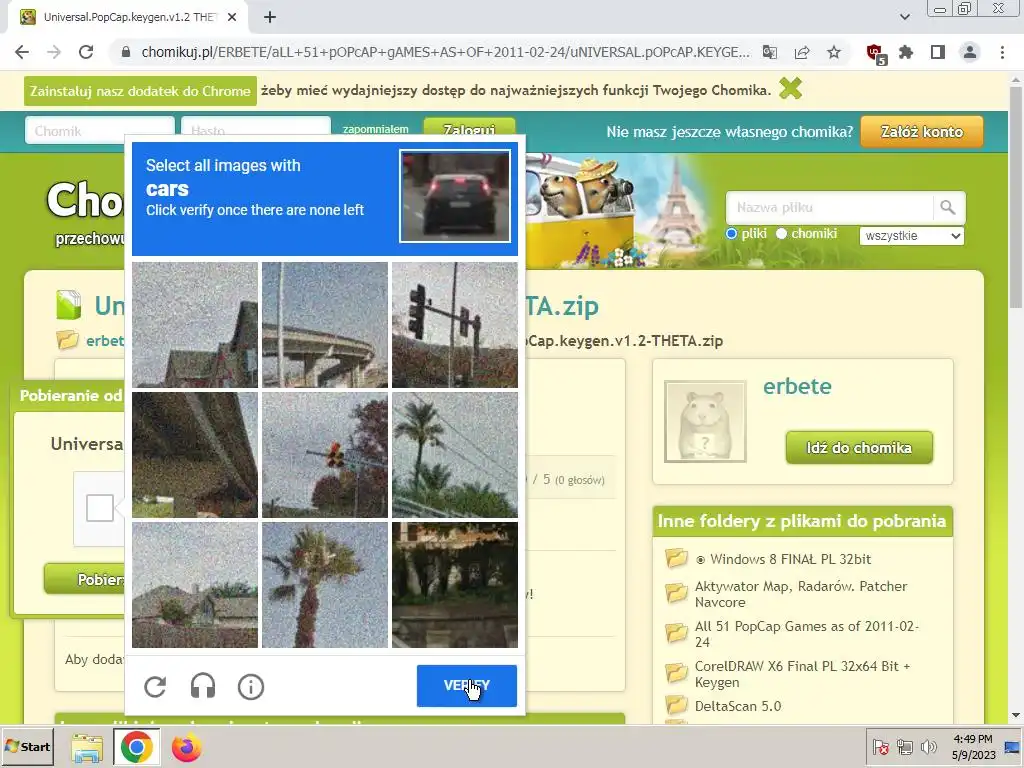Select bottom-middle palm tree captcha tile
1024x768 pixels.
point(325,585)
